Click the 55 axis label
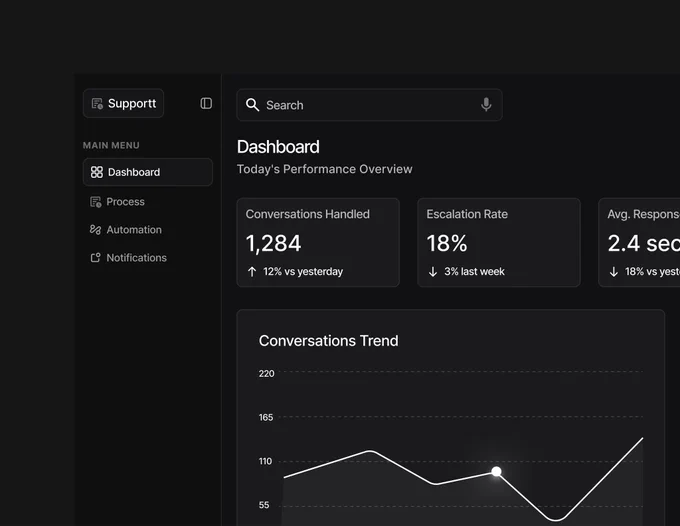The width and height of the screenshot is (680, 526). (x=264, y=505)
